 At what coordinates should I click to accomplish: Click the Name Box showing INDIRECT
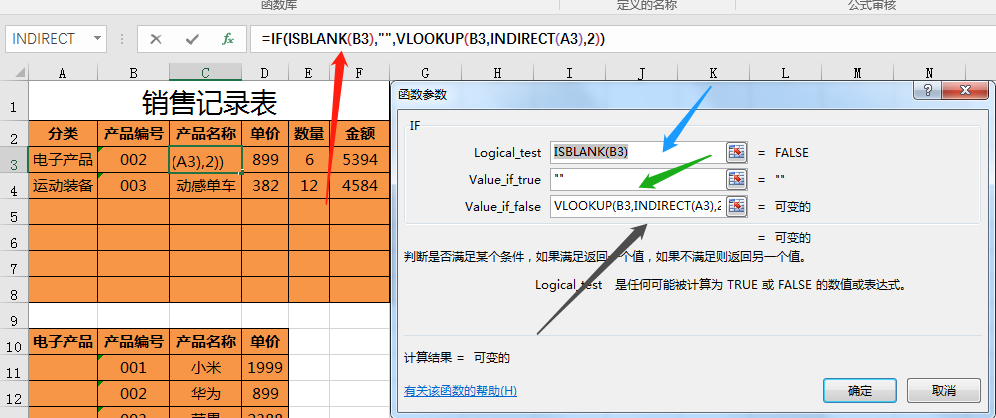[x=48, y=39]
